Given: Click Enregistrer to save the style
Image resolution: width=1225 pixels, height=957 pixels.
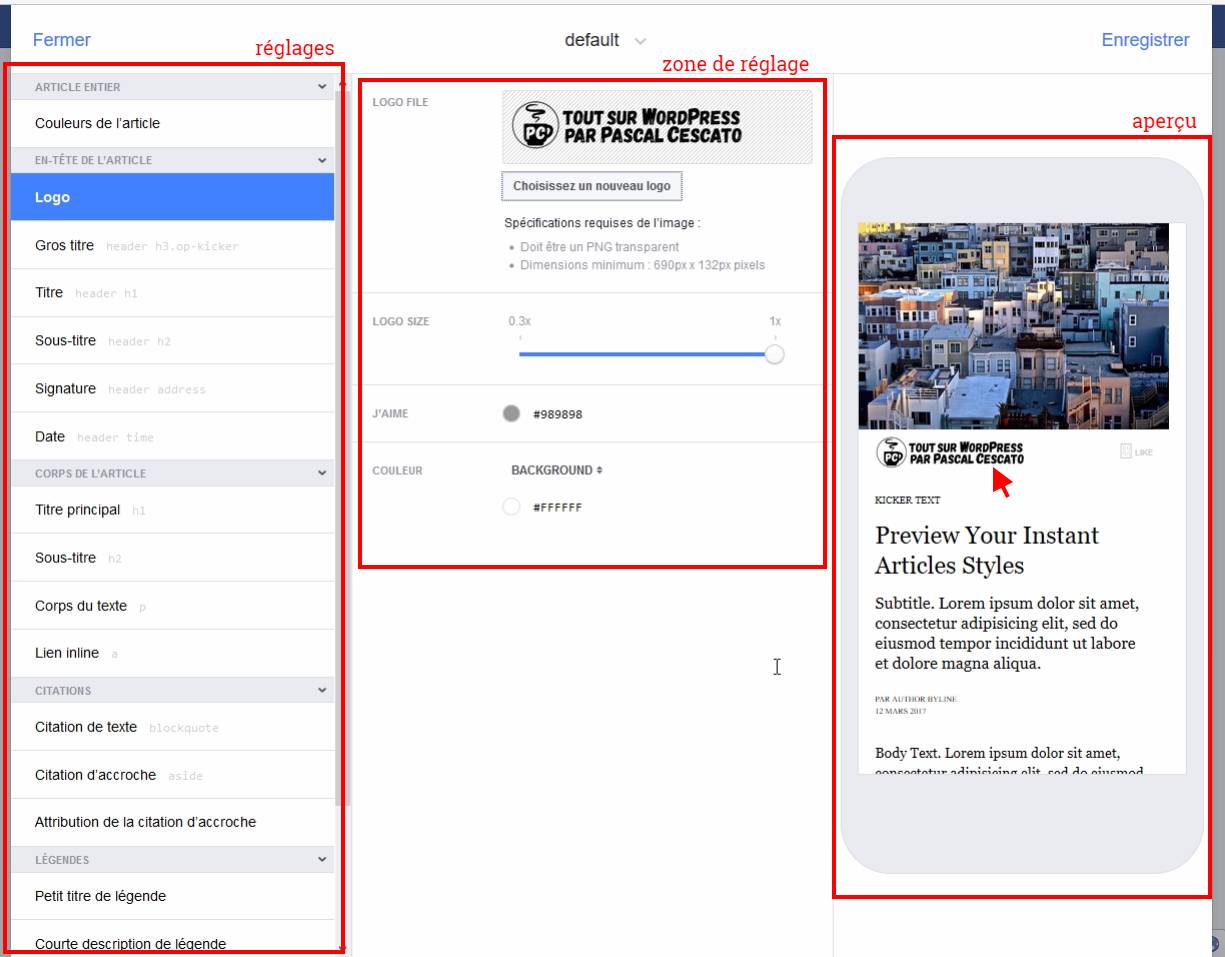Looking at the screenshot, I should pos(1145,40).
